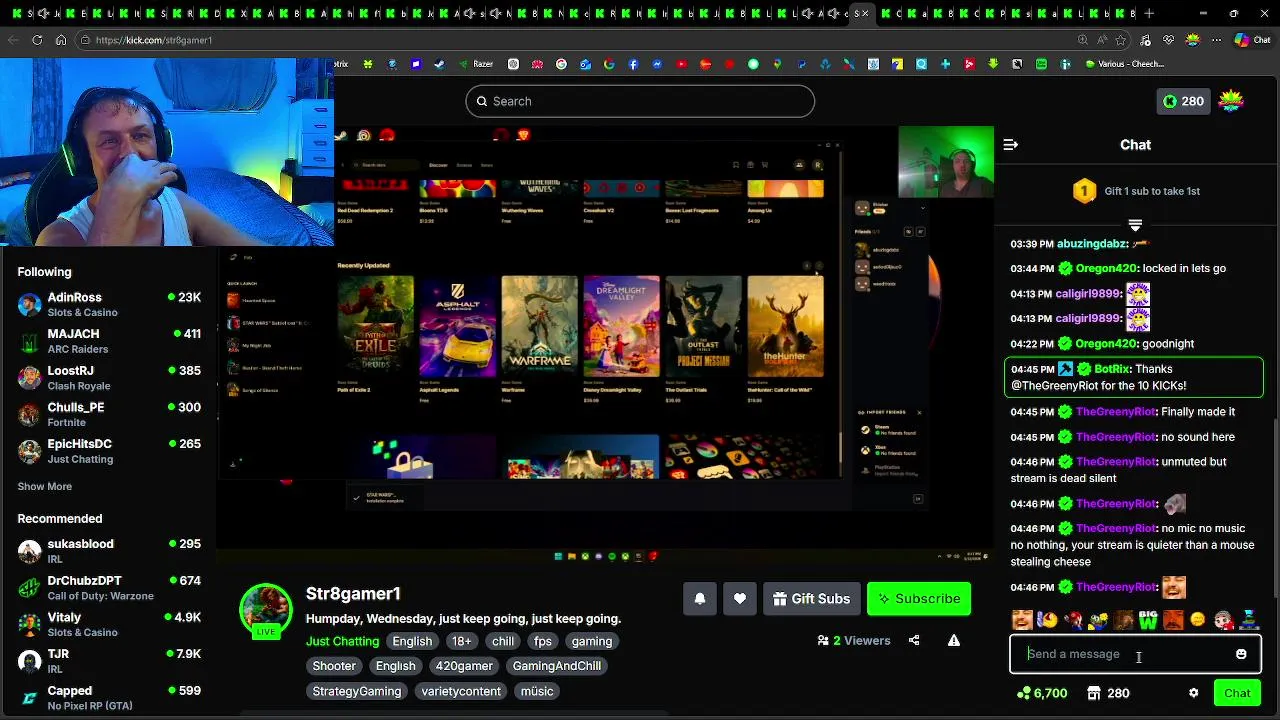The height and width of the screenshot is (720, 1280).
Task: Report stream with warning triangle icon
Action: pos(954,641)
